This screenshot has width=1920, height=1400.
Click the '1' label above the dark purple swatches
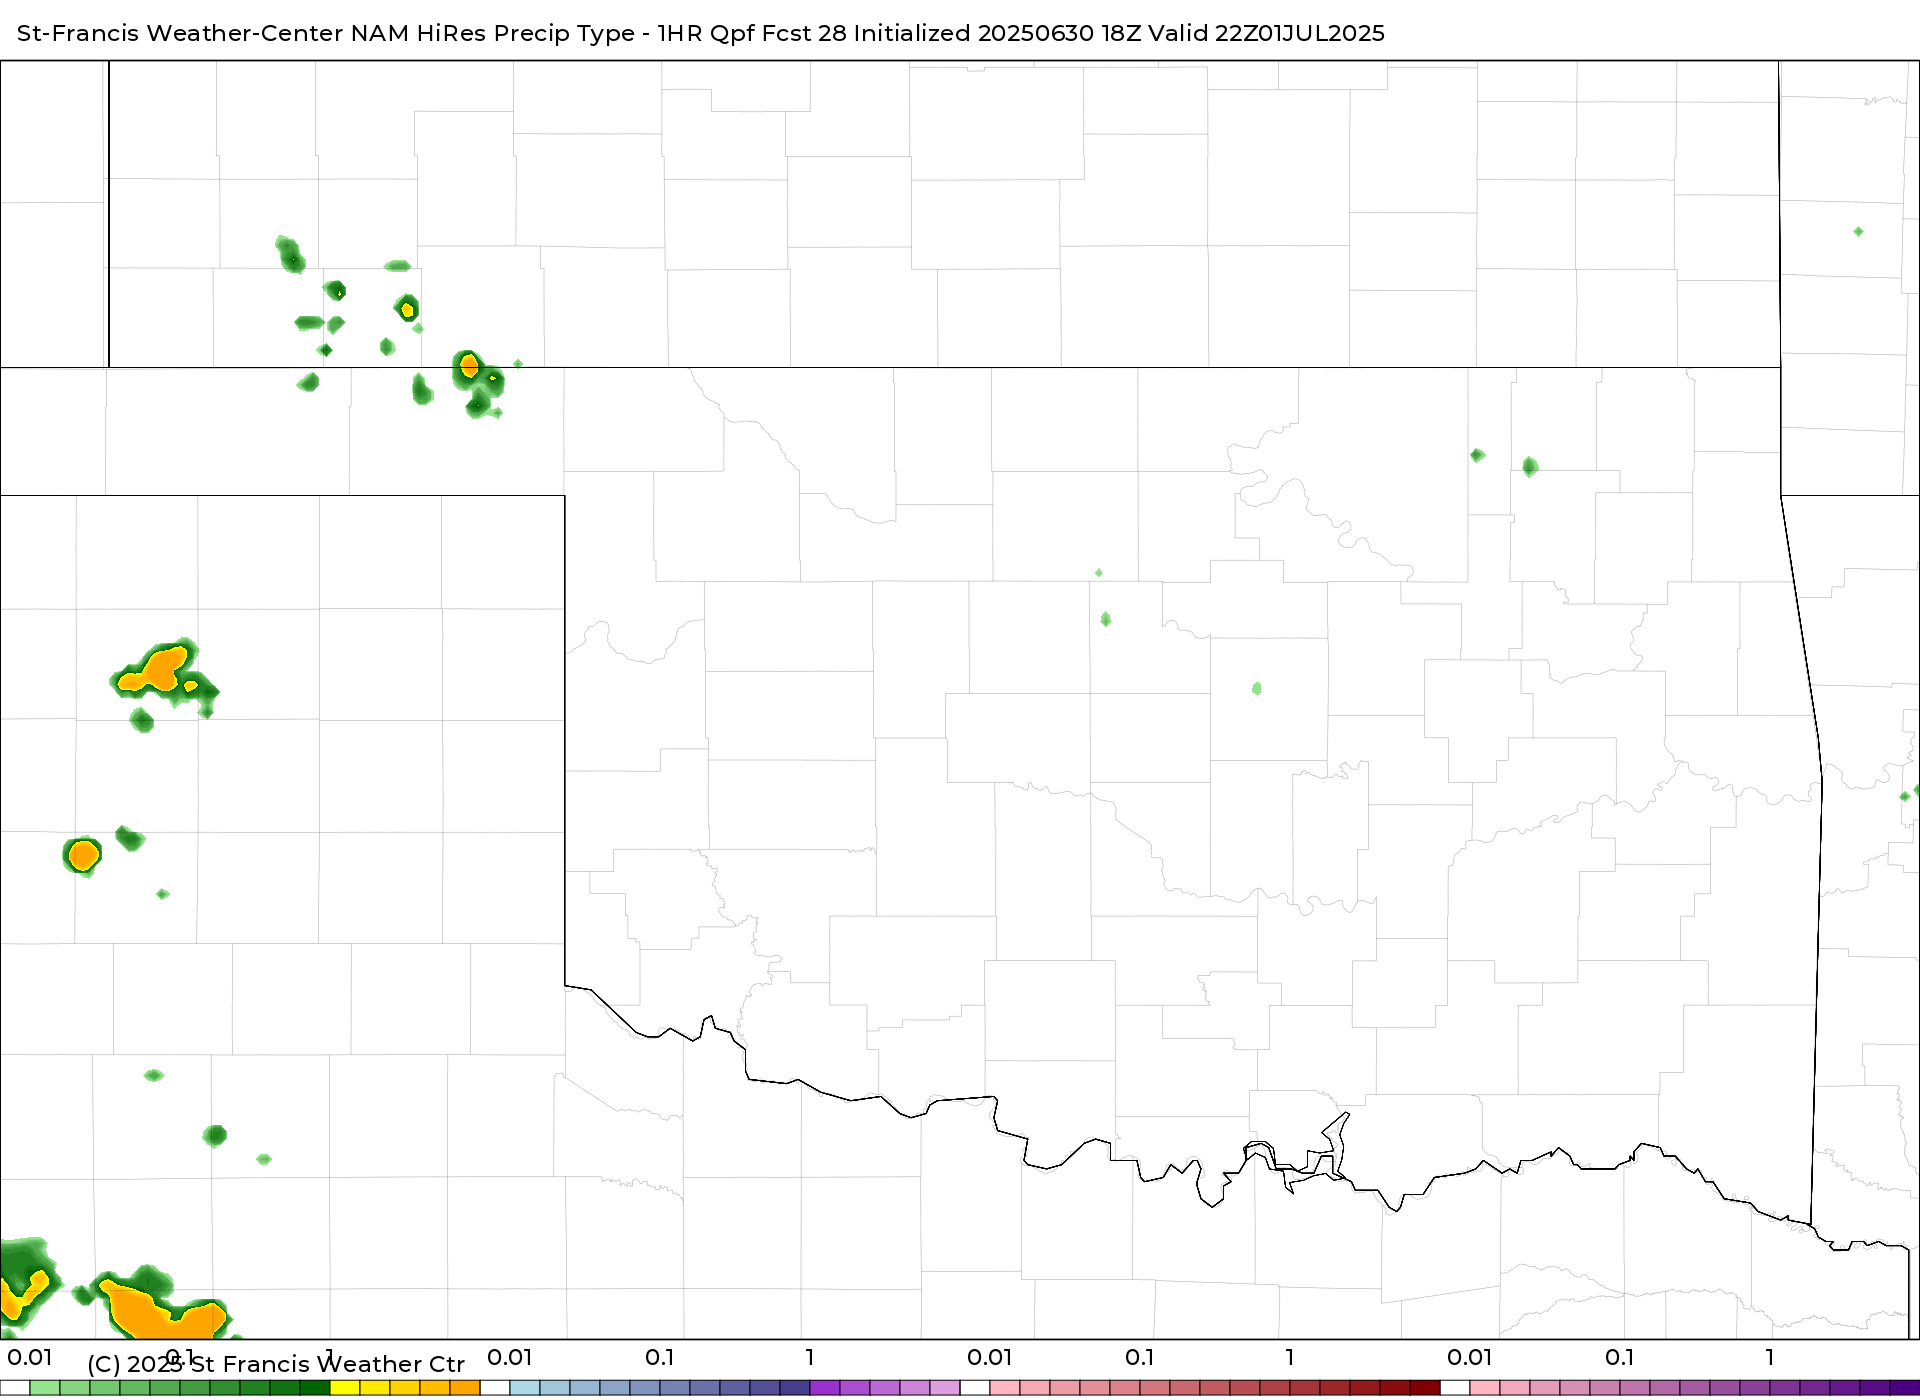[1770, 1358]
